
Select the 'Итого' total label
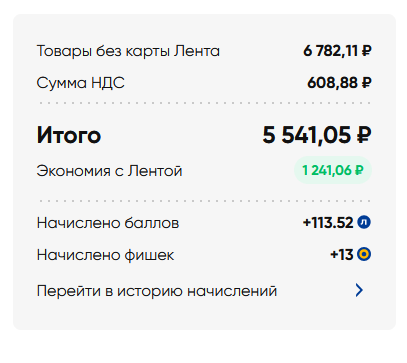69,135
